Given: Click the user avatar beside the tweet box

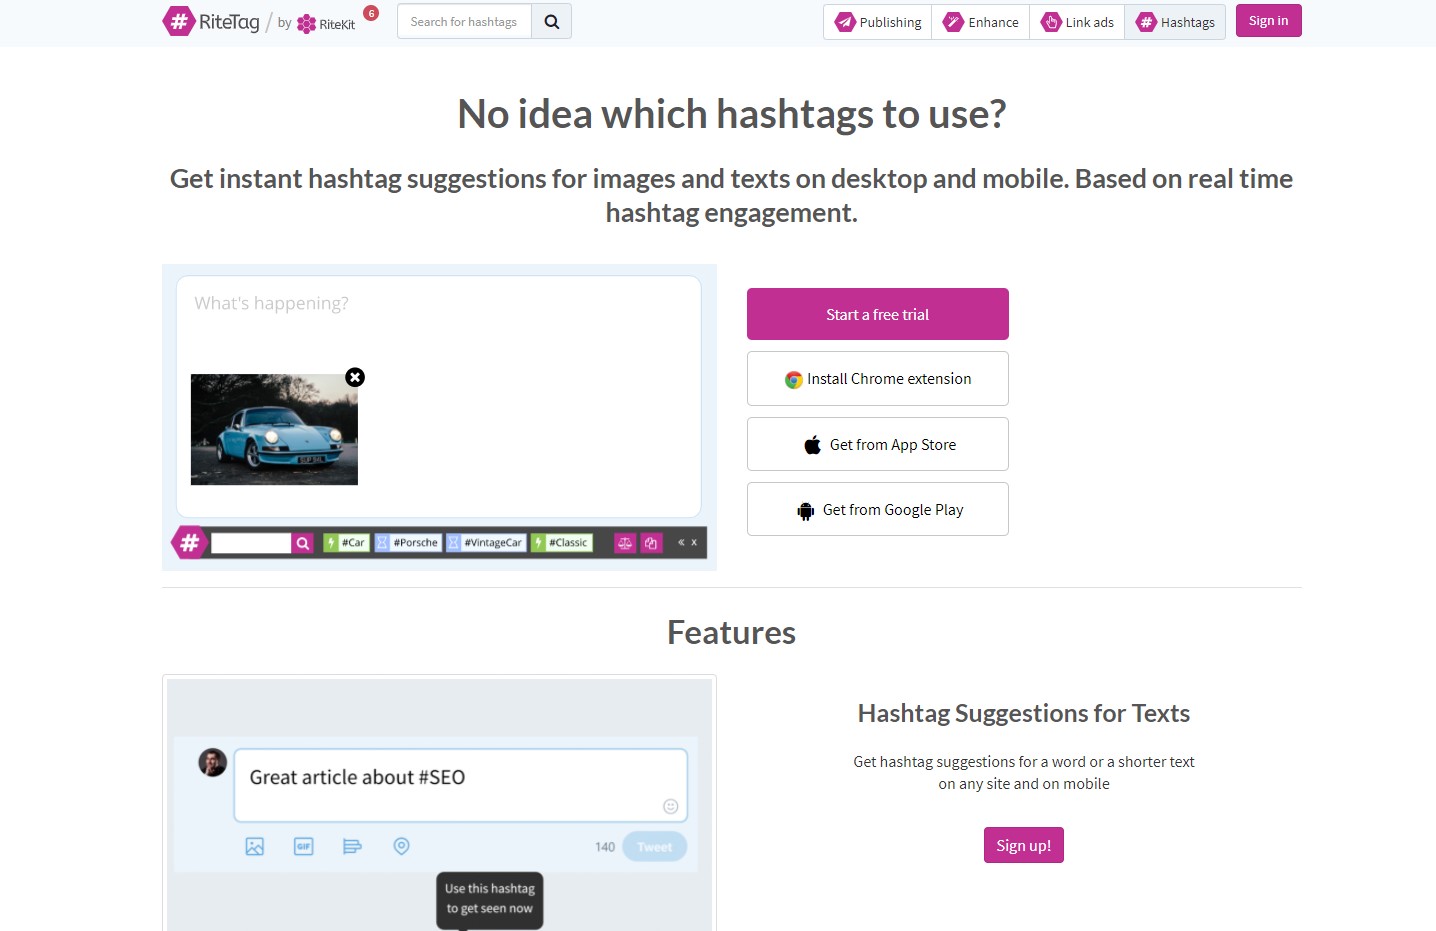Looking at the screenshot, I should [x=213, y=763].
